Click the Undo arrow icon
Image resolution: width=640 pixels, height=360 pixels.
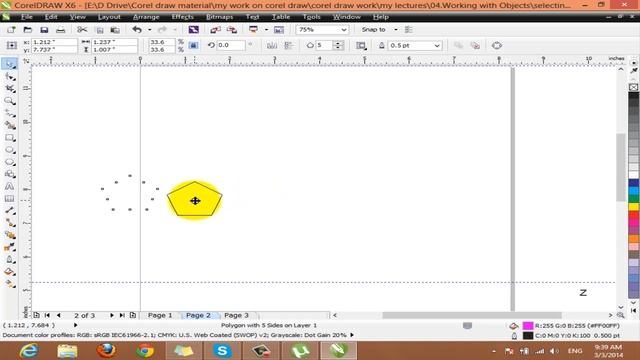137,30
